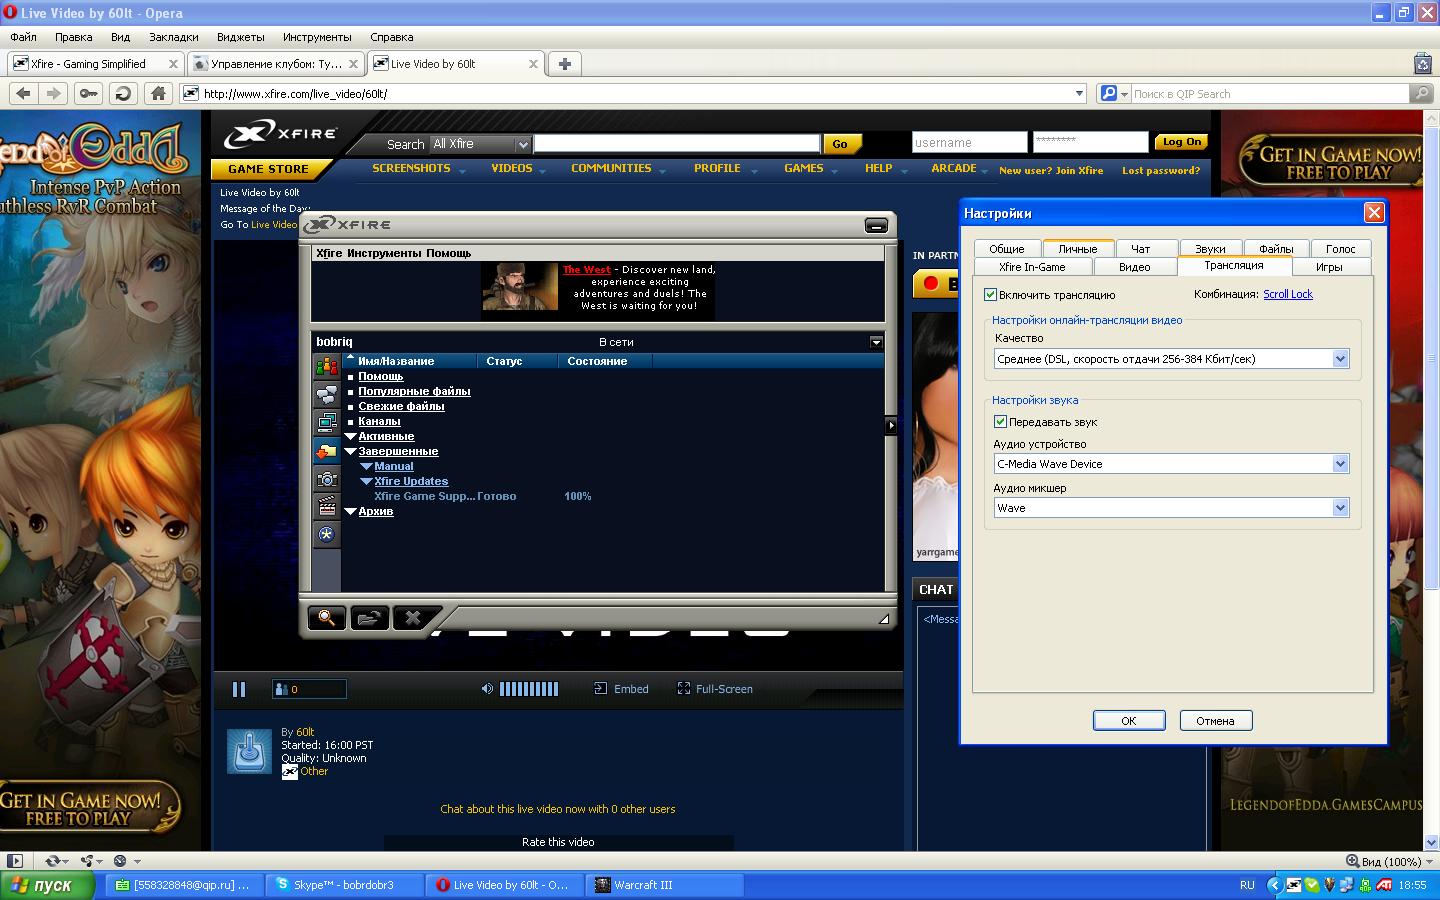Open Opera's 'Закладки' menu
The width and height of the screenshot is (1440, 900).
174,37
